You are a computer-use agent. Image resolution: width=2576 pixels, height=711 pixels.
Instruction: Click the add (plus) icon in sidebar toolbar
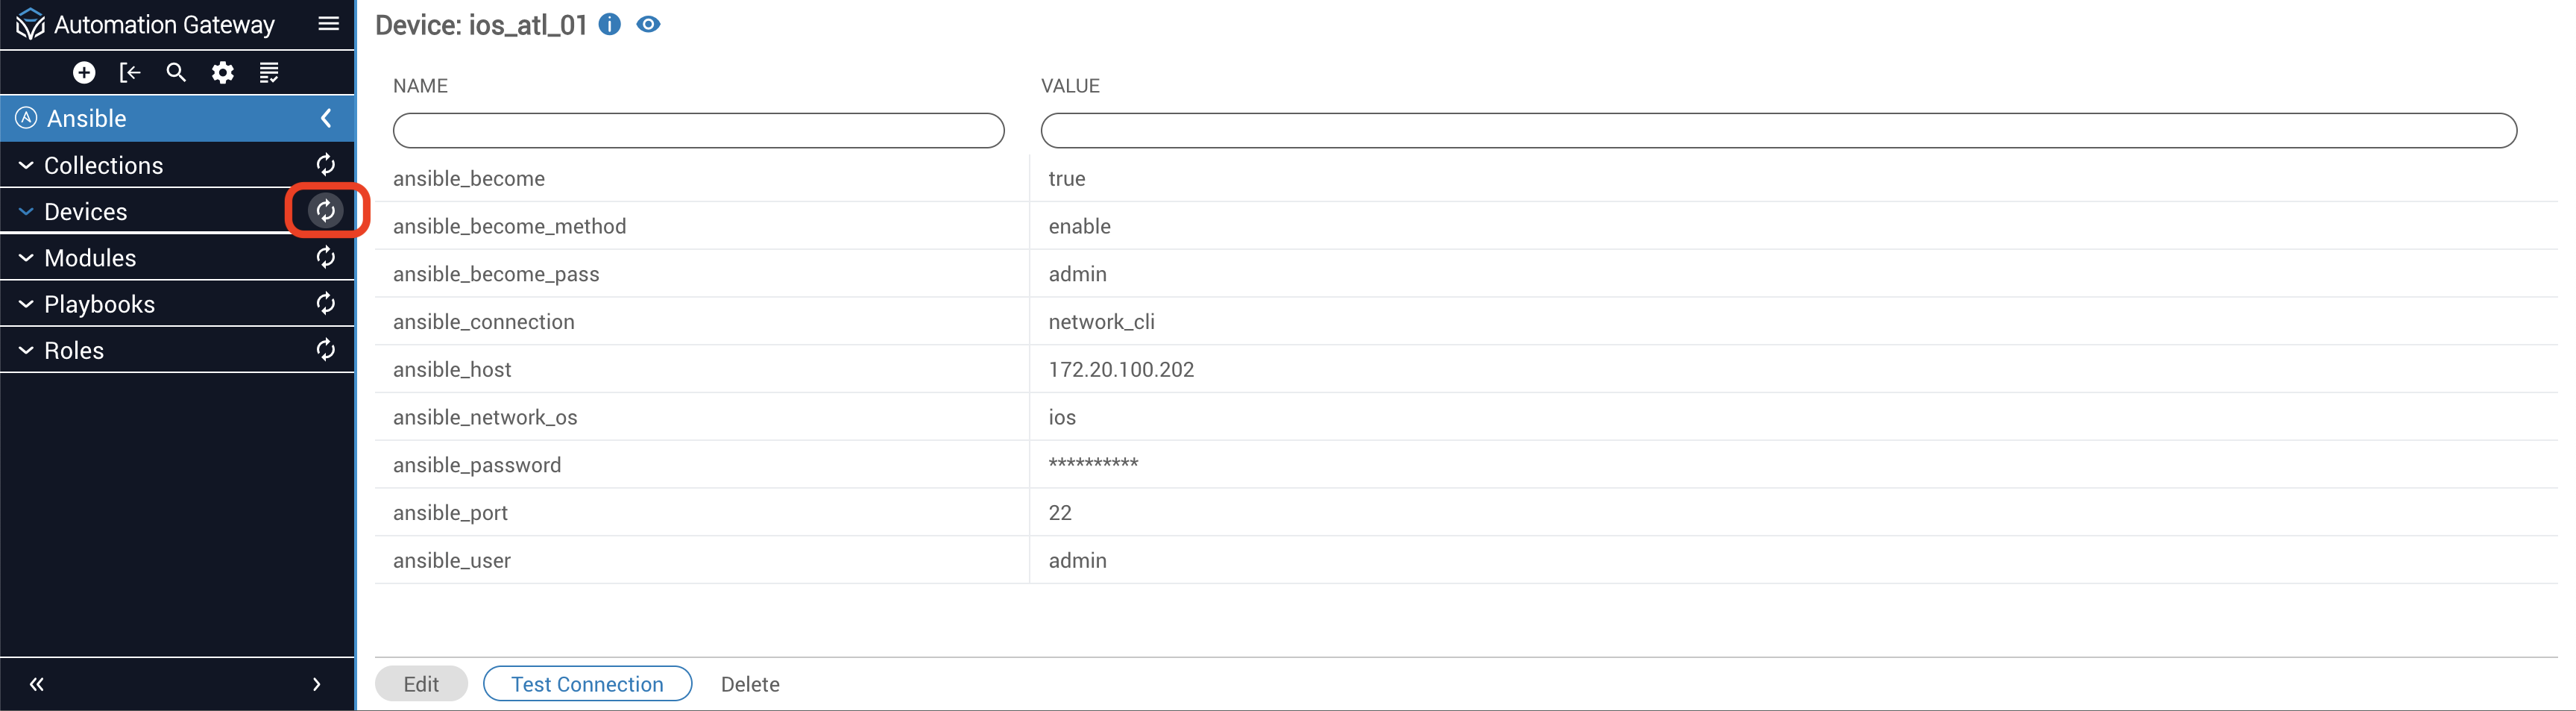pos(84,72)
